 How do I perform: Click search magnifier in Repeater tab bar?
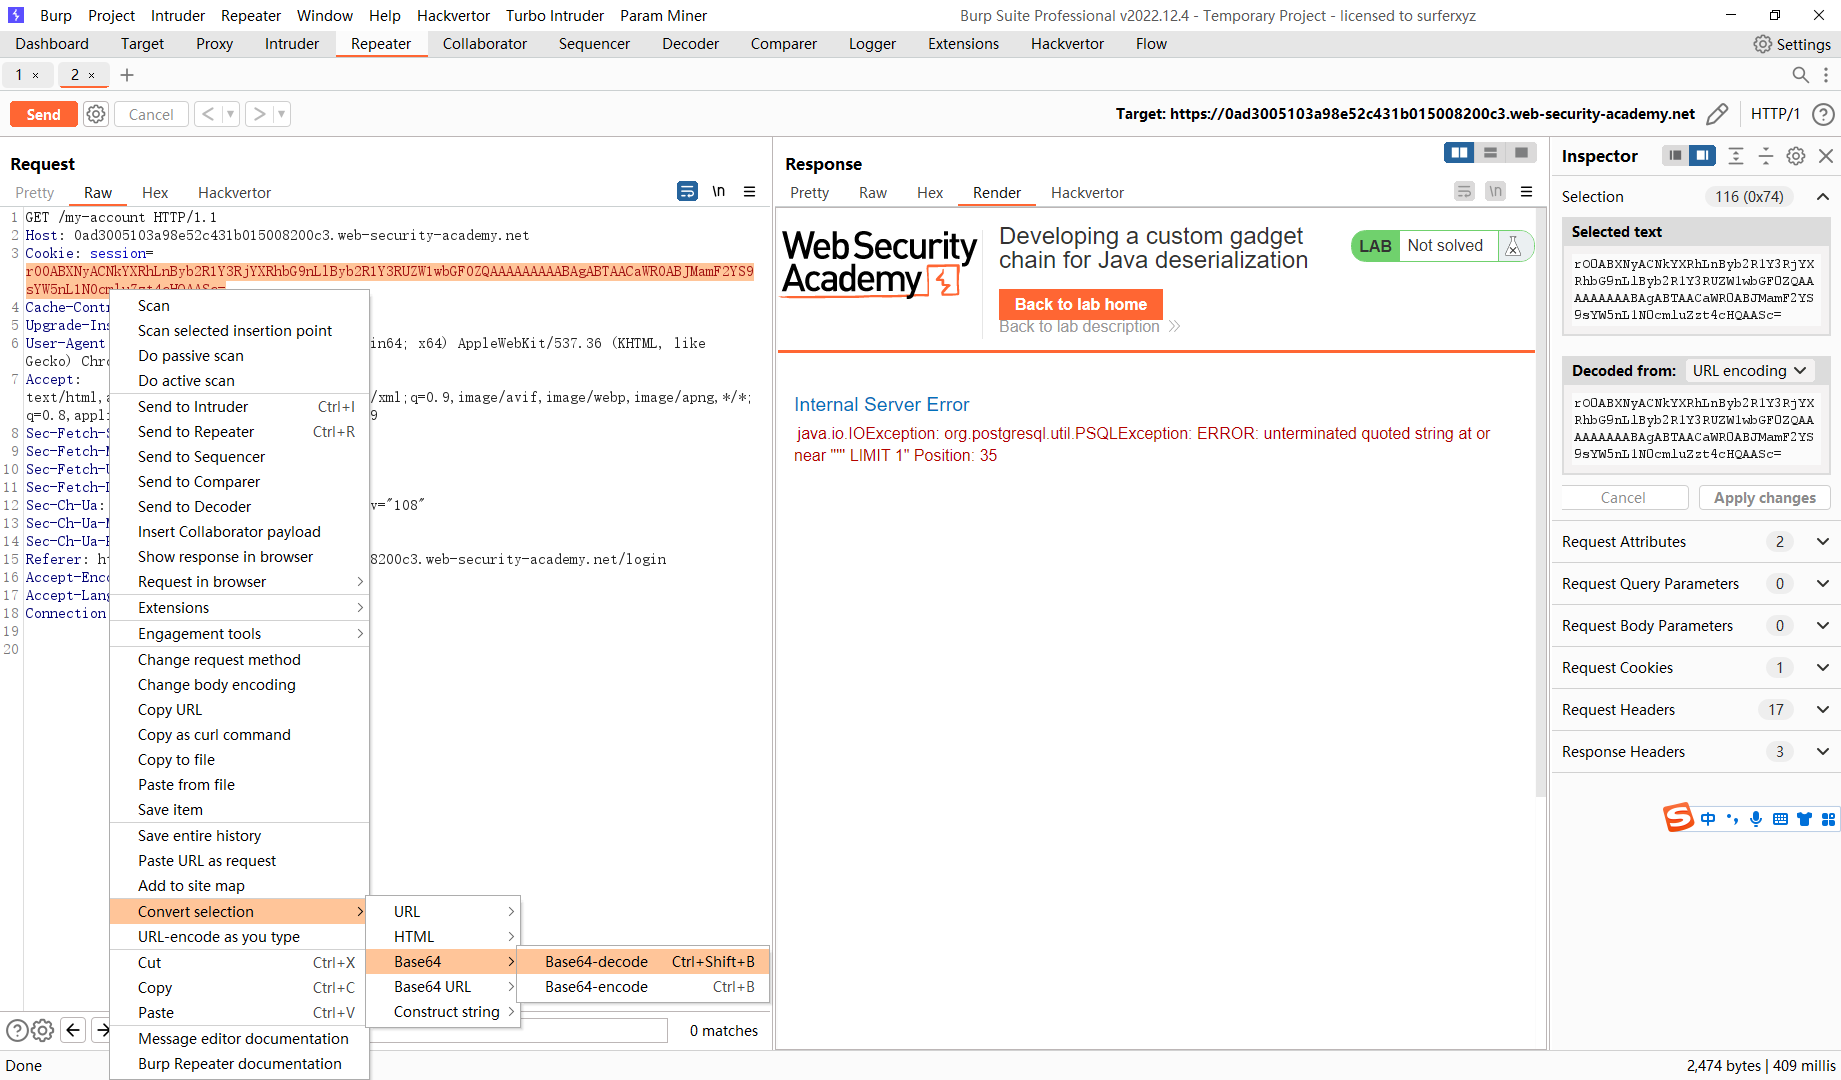pyautogui.click(x=1800, y=75)
